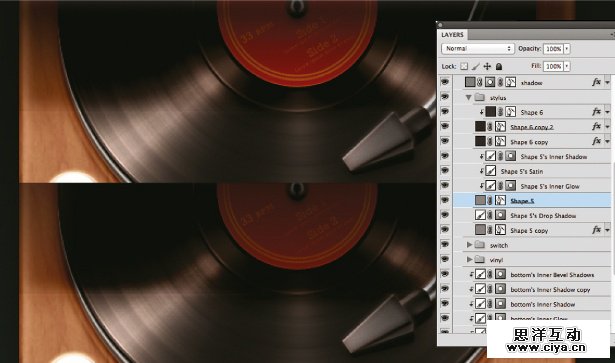Expand Shape 6 layer effects arrow
This screenshot has width=615, height=363.
click(x=607, y=112)
